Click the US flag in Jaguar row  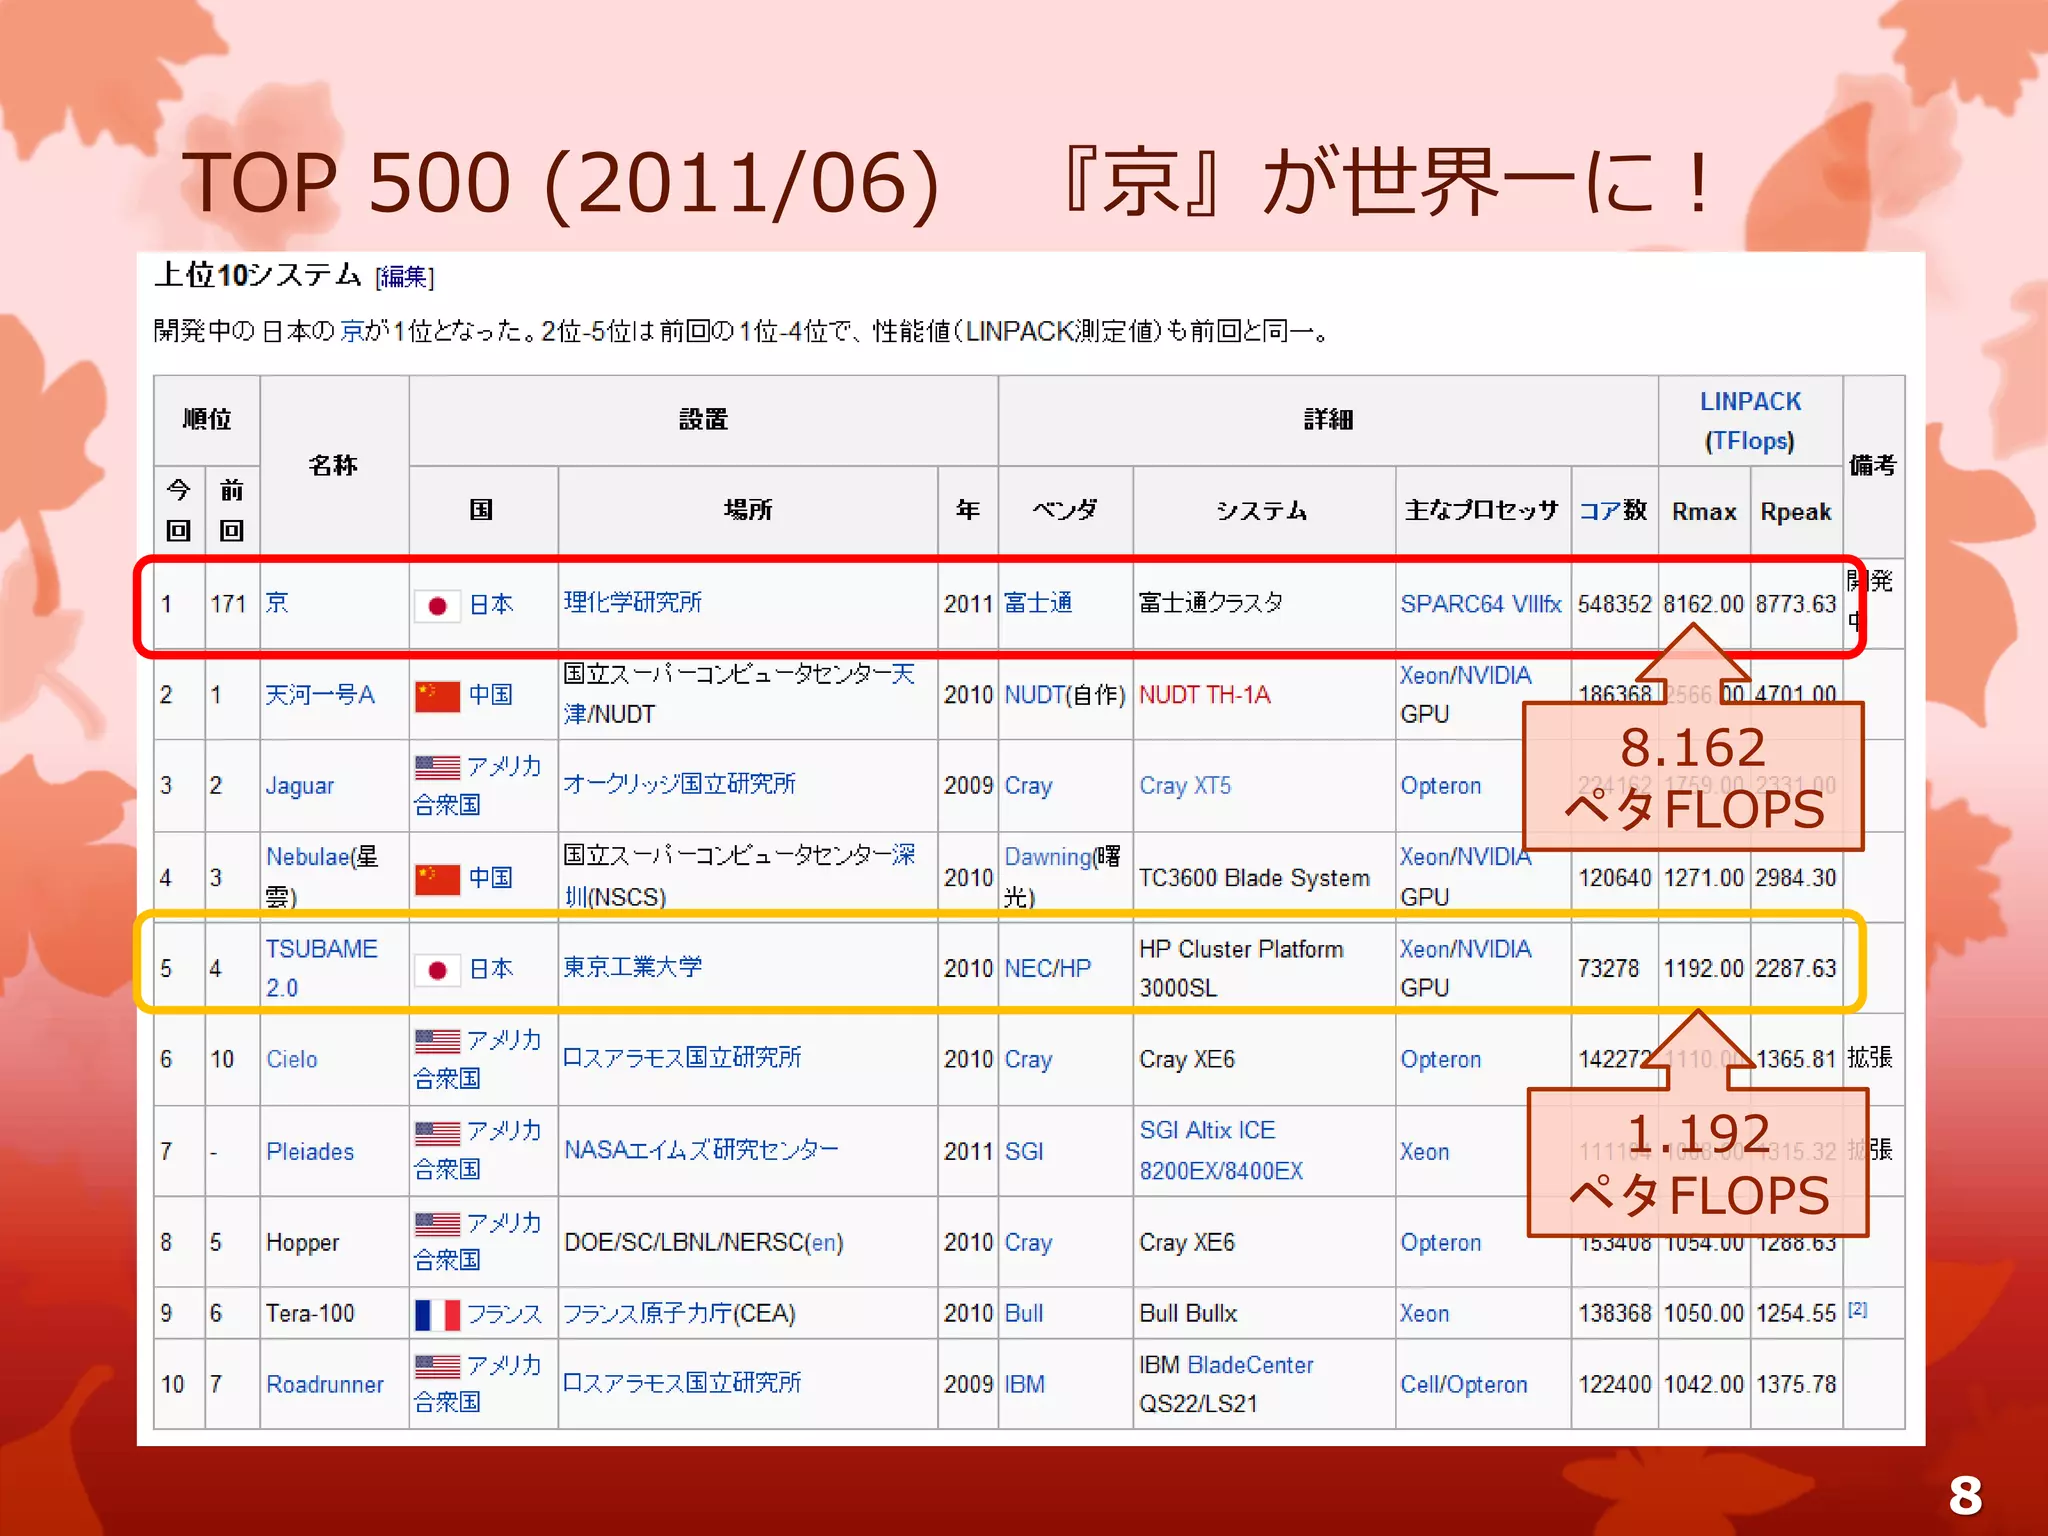coord(437,767)
